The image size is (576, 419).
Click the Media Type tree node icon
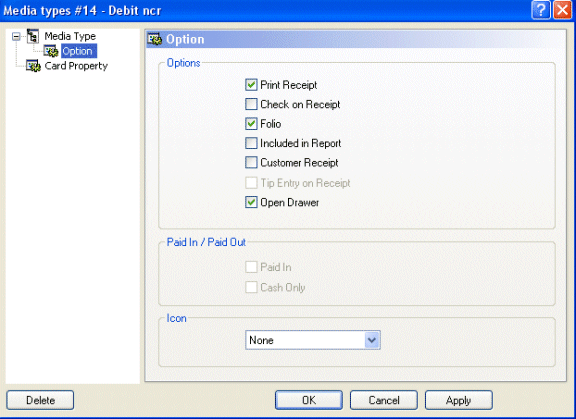[33, 36]
